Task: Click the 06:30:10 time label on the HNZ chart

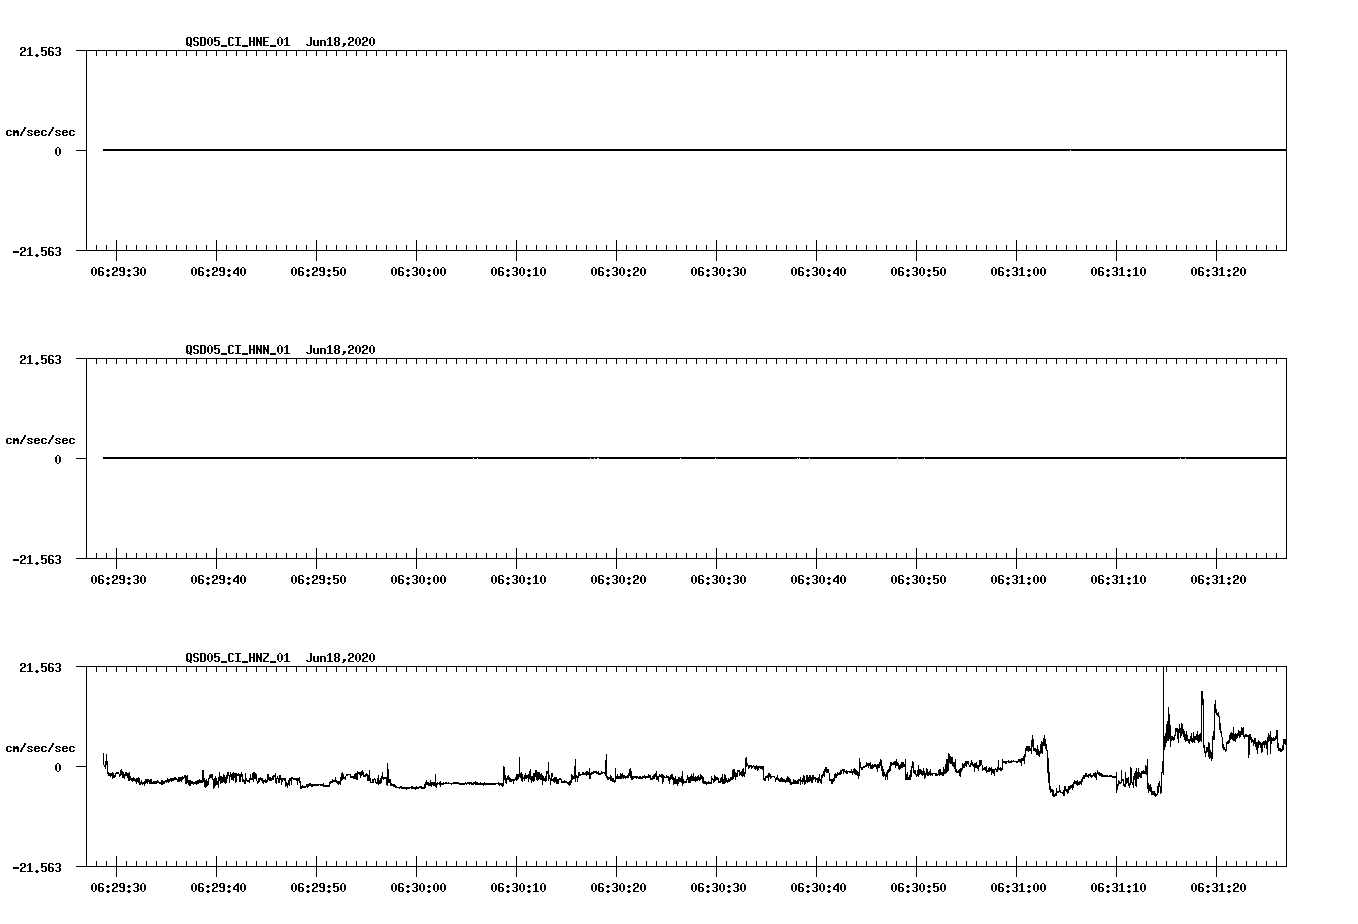Action: coord(518,887)
